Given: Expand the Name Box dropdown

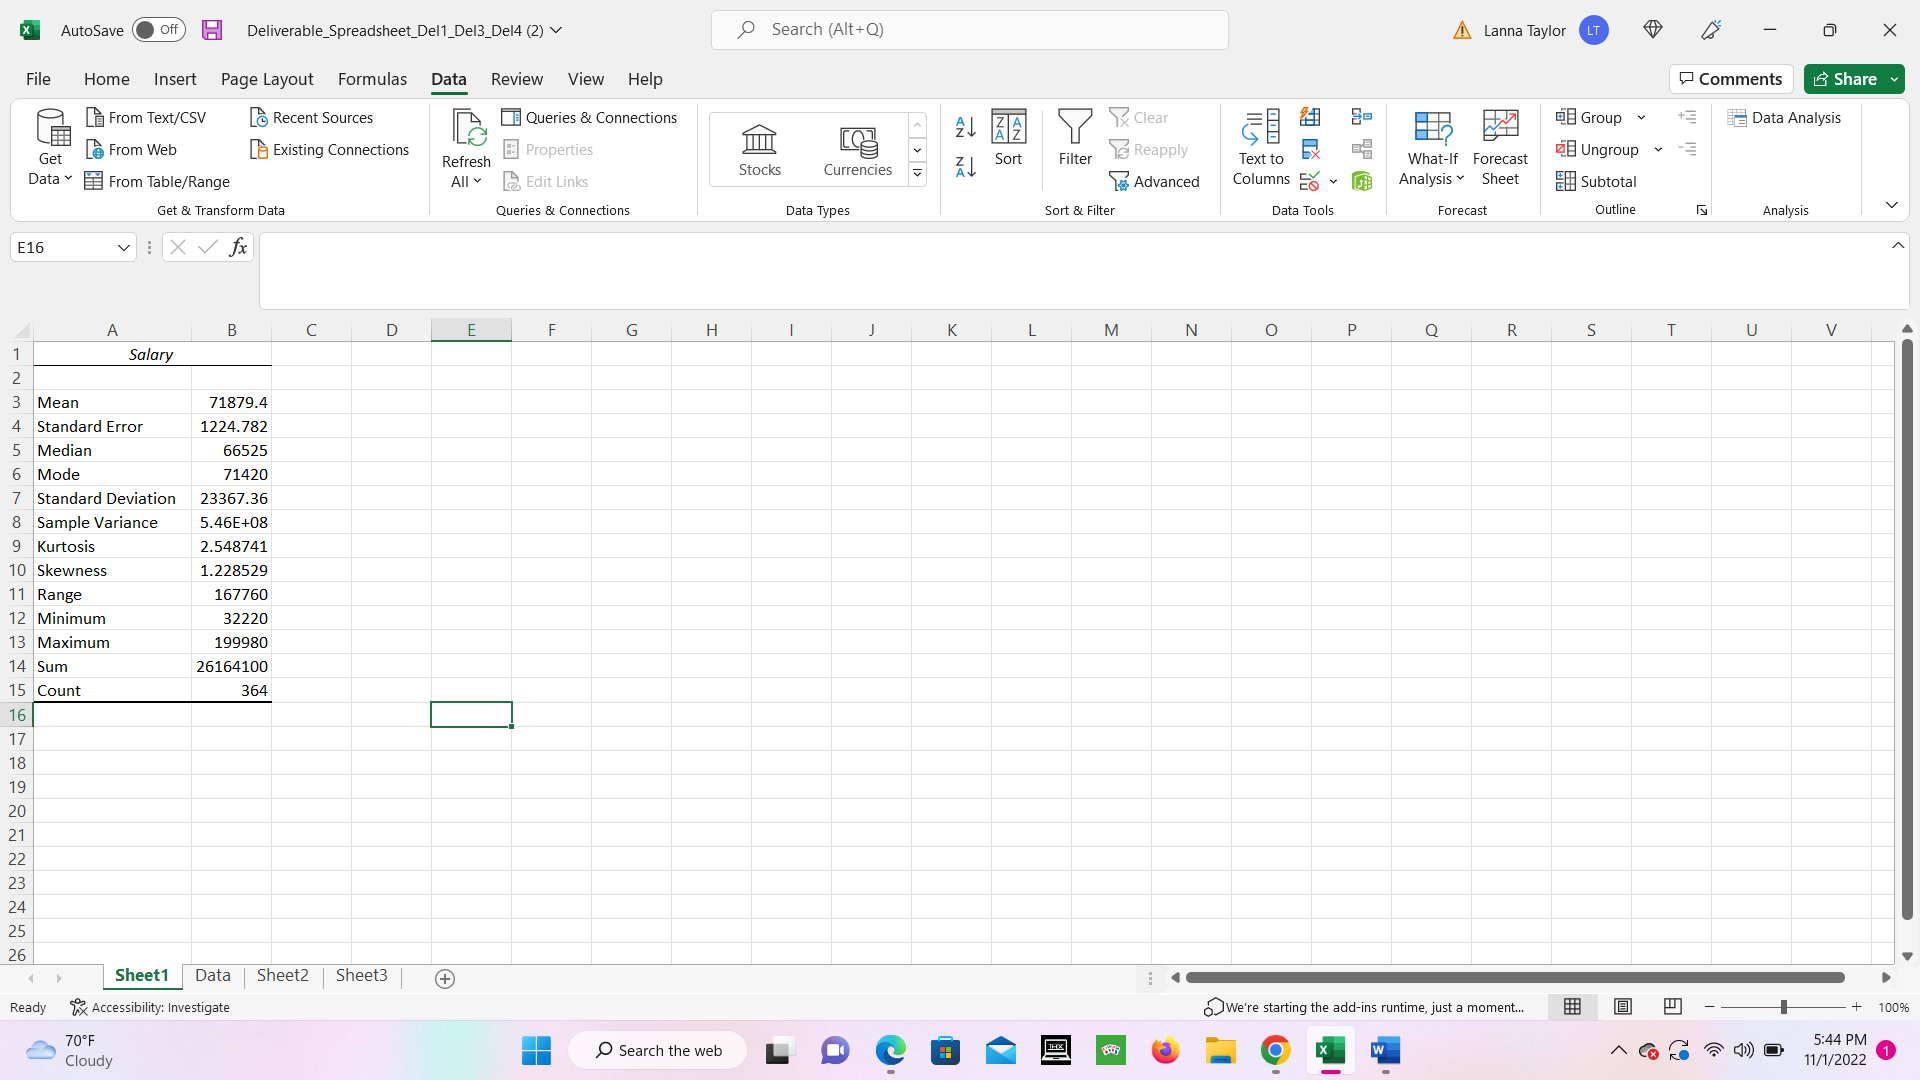Looking at the screenshot, I should pos(124,247).
